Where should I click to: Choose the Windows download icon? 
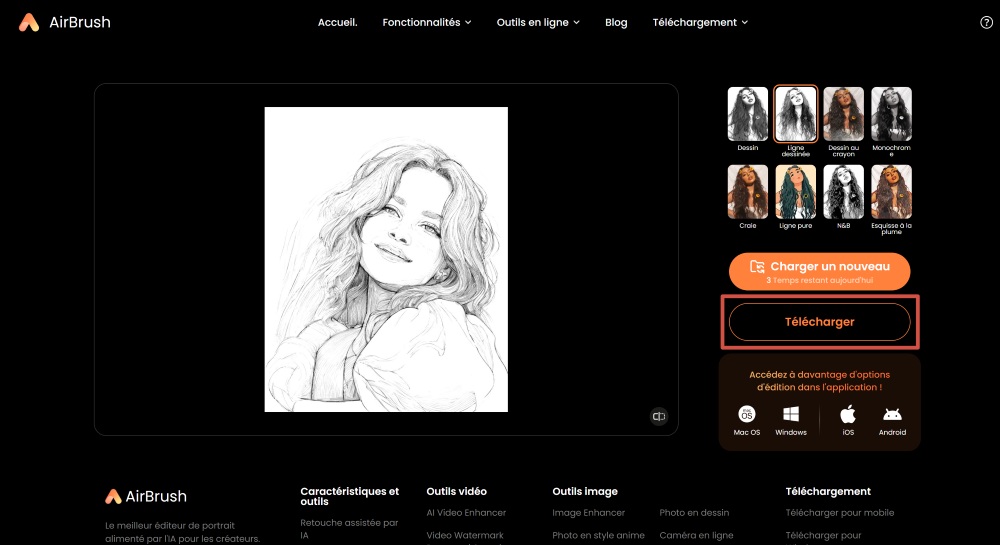(x=790, y=414)
